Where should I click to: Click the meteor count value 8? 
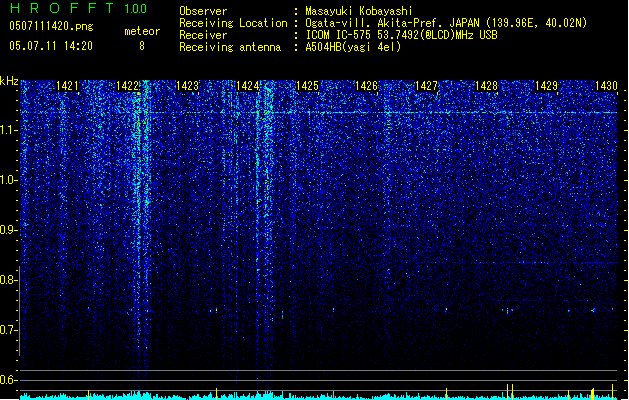point(142,46)
